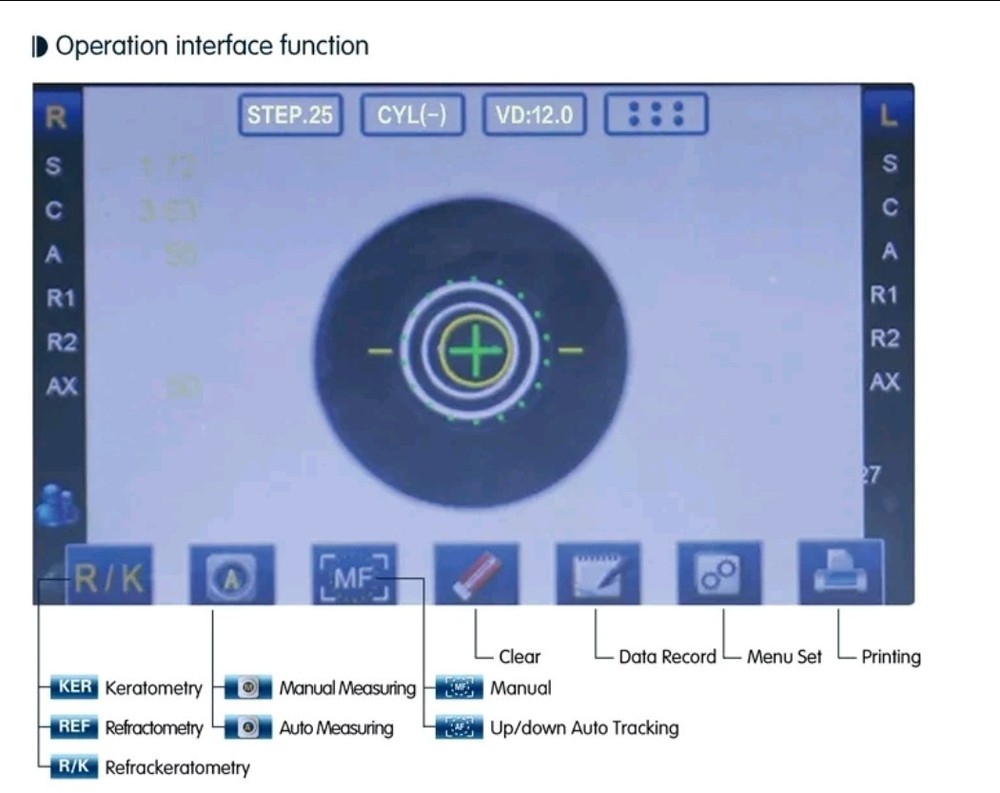1000x793 pixels.
Task: Change the STEP.25 increment setting
Action: pyautogui.click(x=290, y=115)
